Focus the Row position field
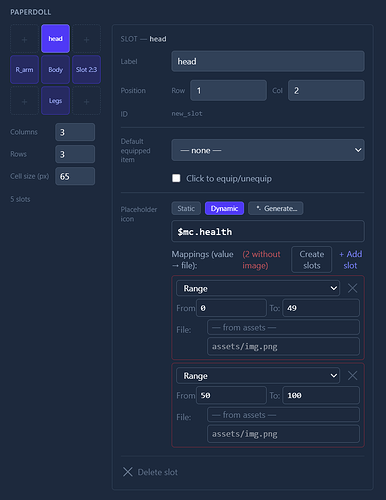This screenshot has height=500, width=386. (228, 90)
